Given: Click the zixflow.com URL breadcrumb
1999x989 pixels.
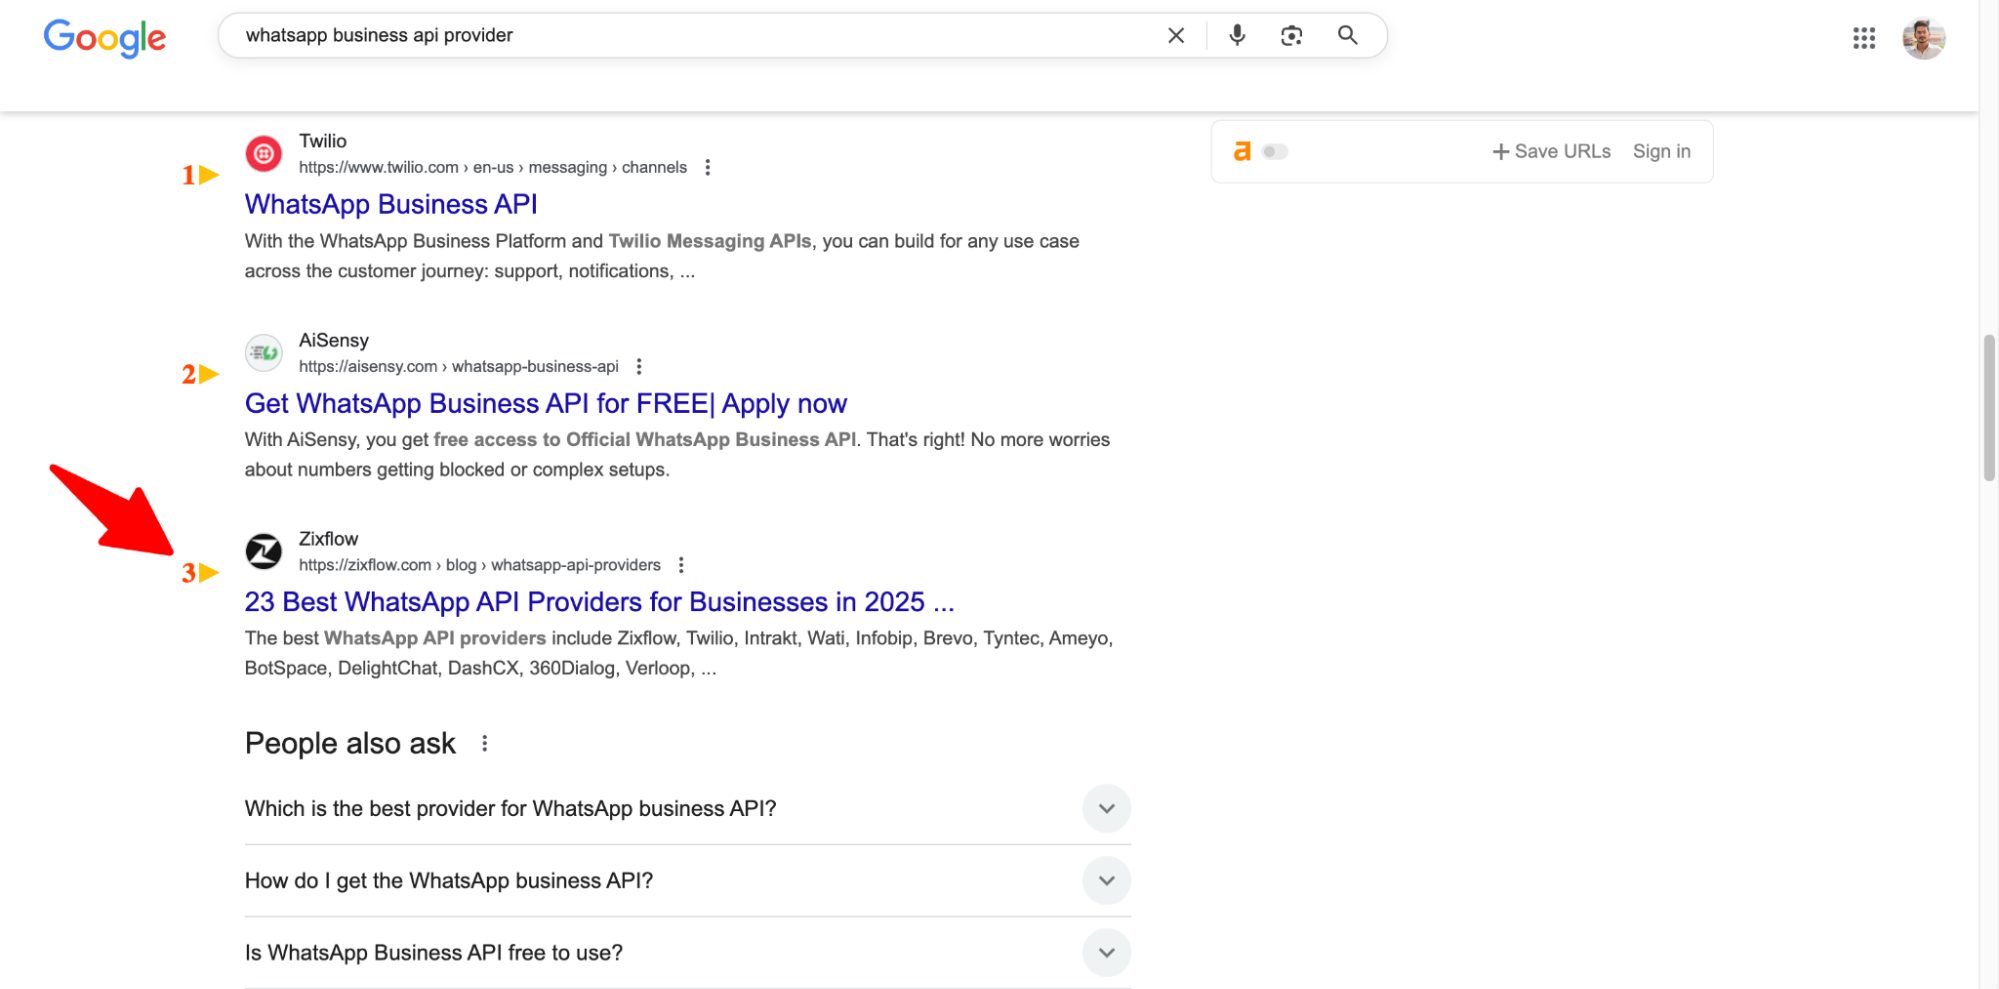Looking at the screenshot, I should [x=480, y=565].
